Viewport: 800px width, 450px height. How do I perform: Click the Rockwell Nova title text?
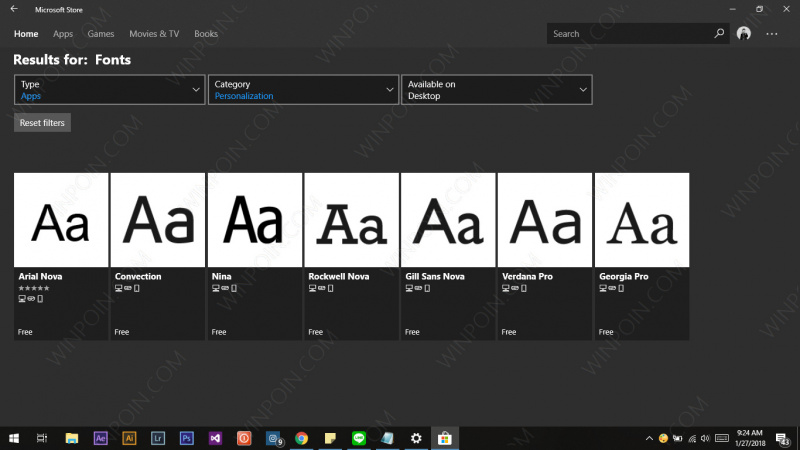pos(339,277)
